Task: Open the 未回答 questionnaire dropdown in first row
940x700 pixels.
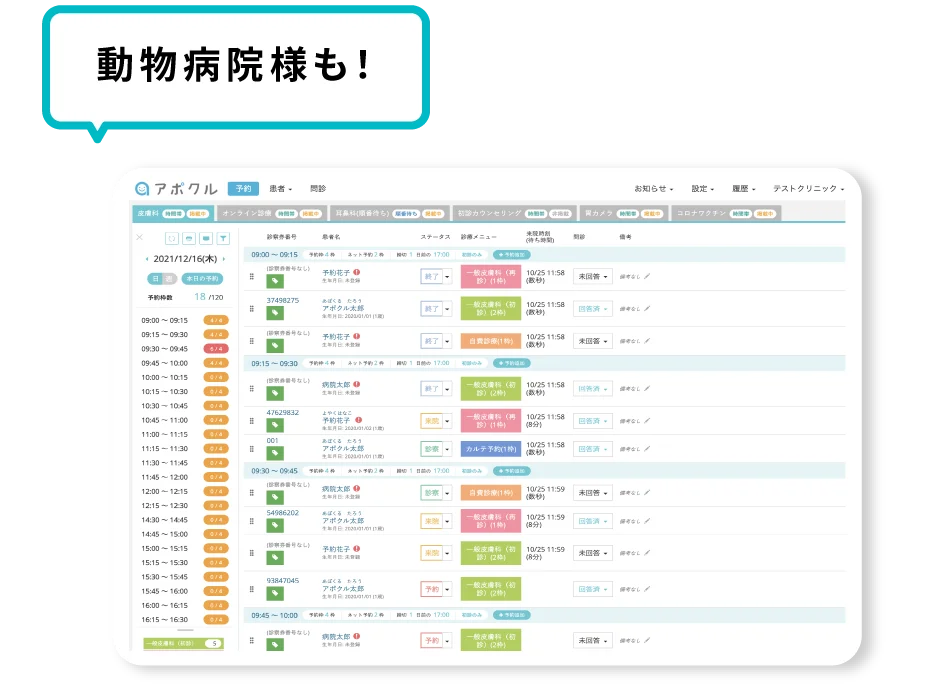Action: click(593, 277)
